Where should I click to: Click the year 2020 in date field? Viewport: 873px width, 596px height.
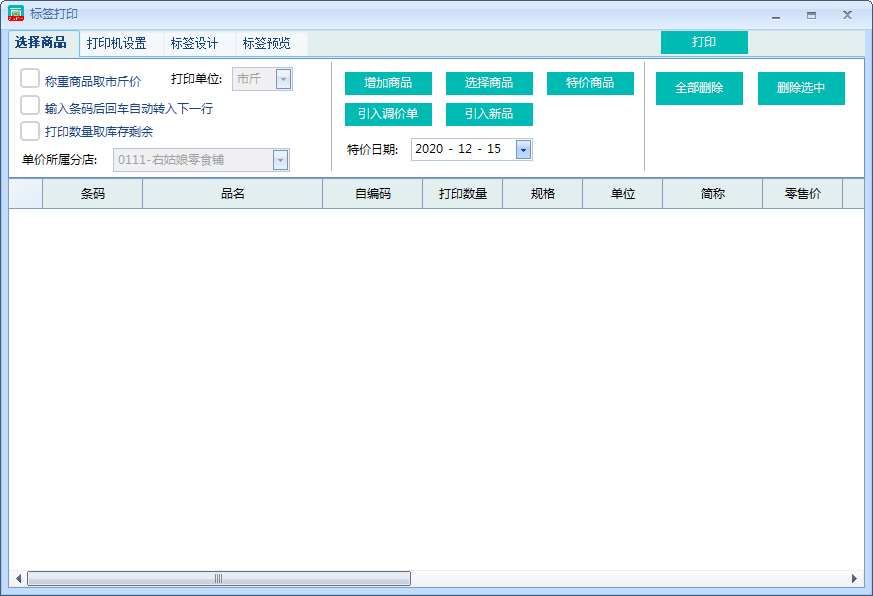tap(429, 149)
